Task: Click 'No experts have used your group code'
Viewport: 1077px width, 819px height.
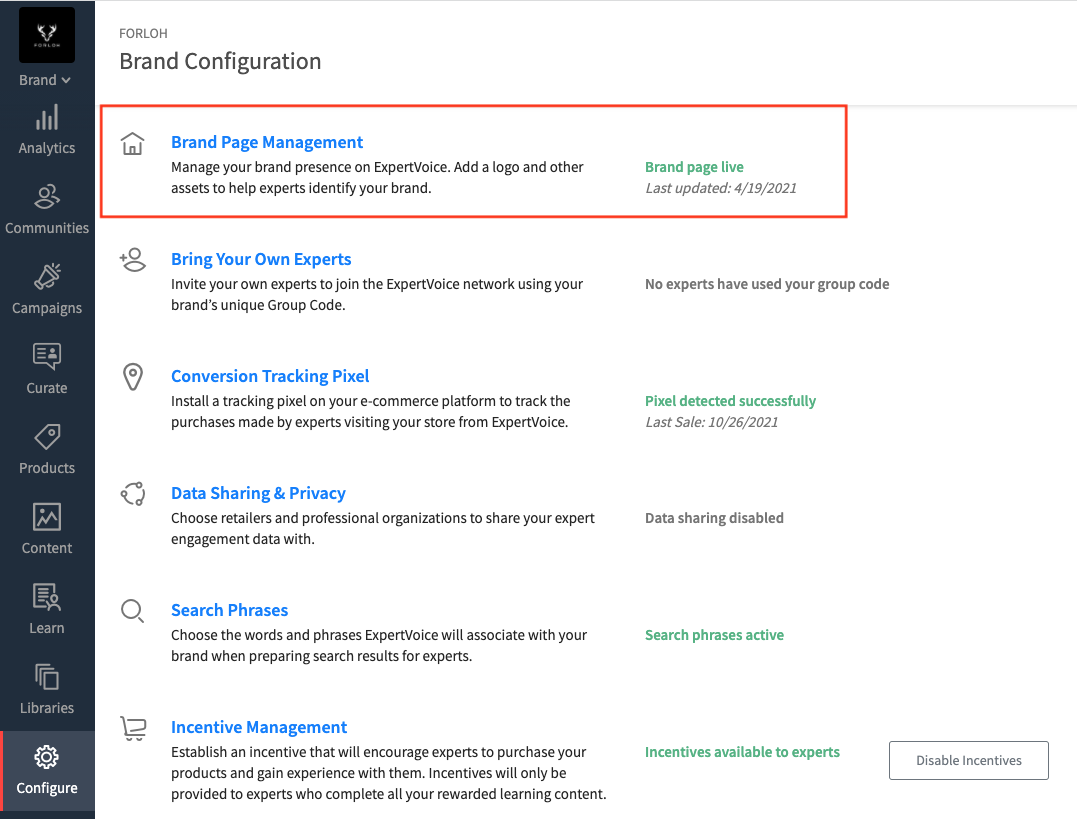Action: click(767, 284)
